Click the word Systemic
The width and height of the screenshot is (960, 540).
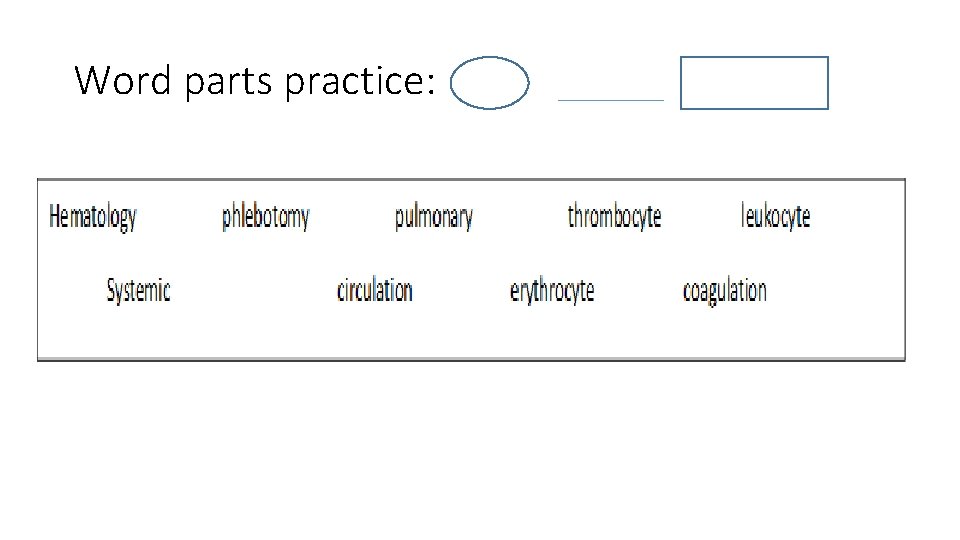(138, 291)
